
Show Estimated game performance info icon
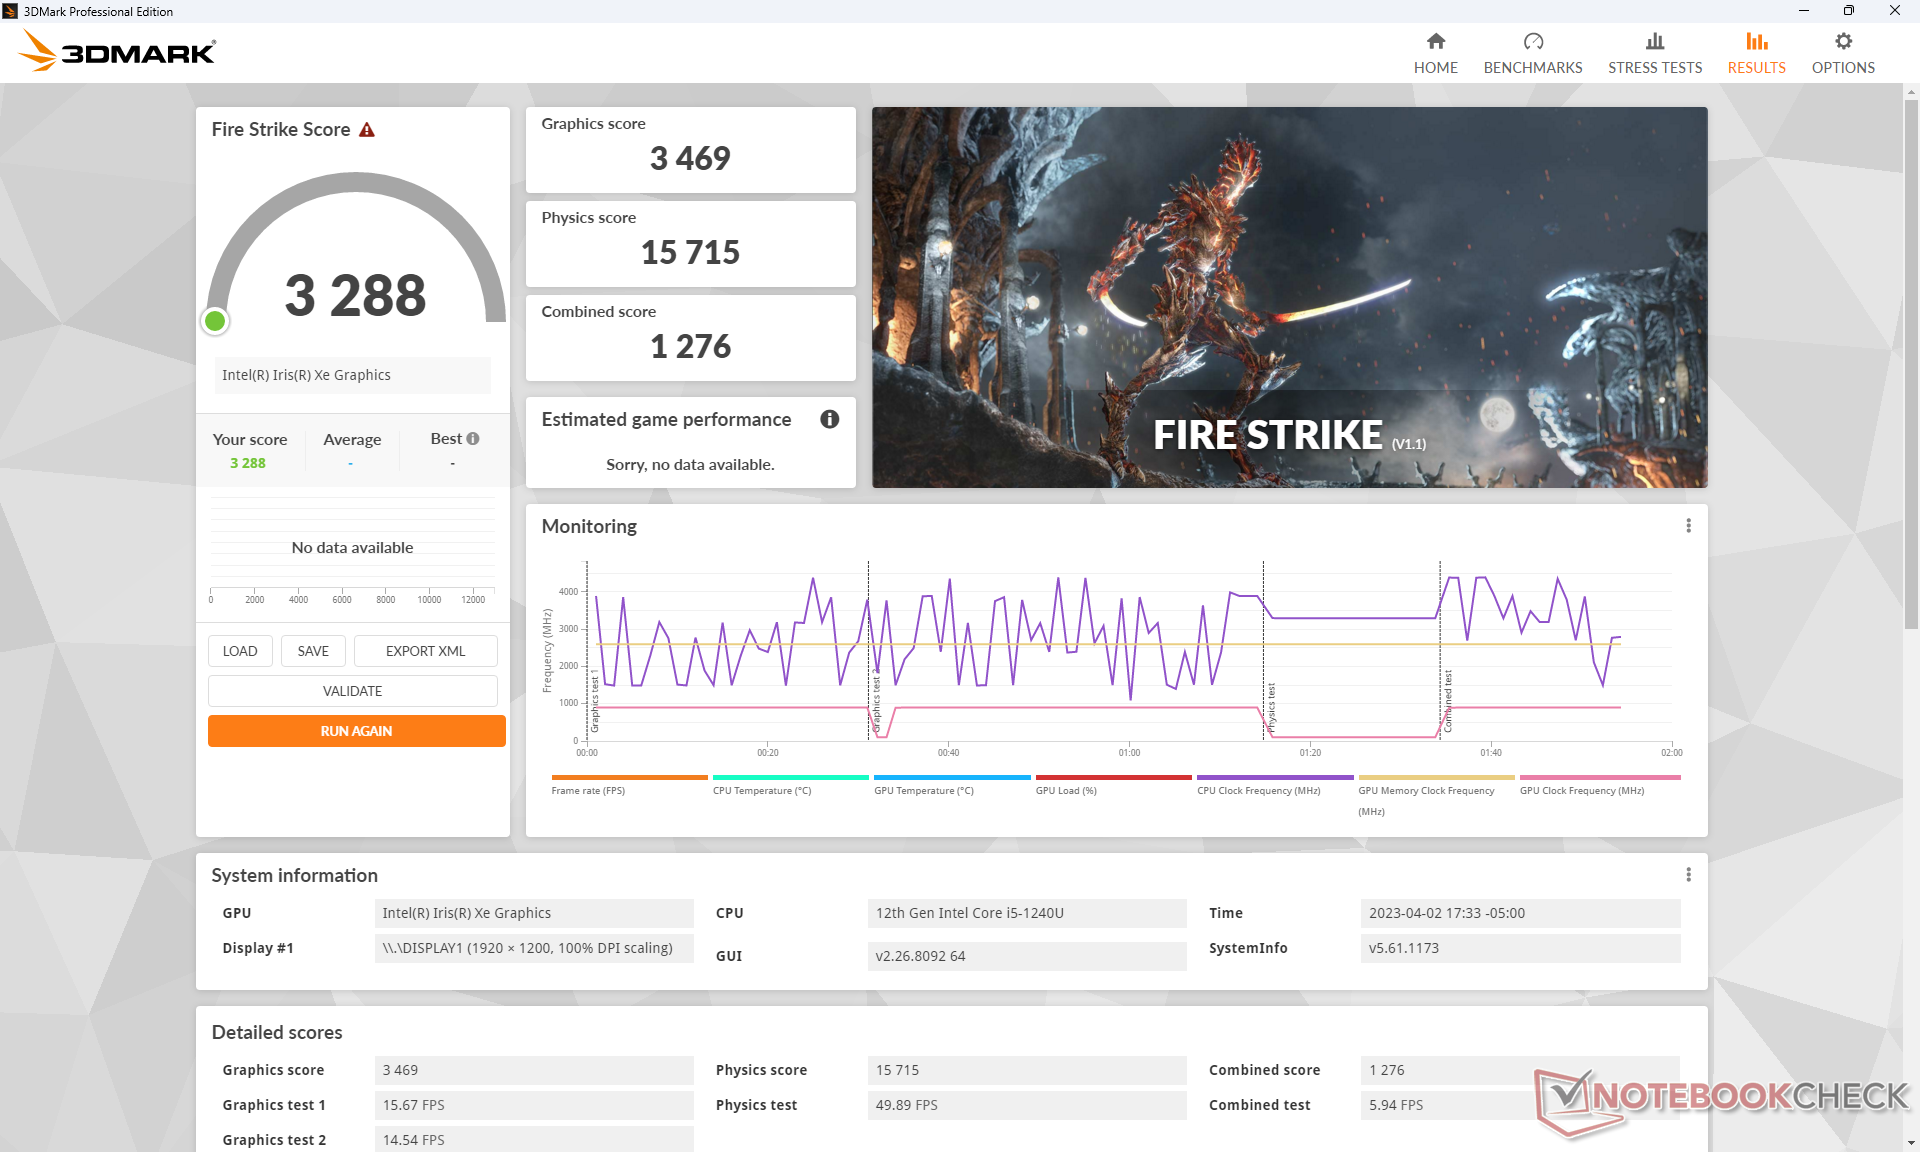(829, 420)
